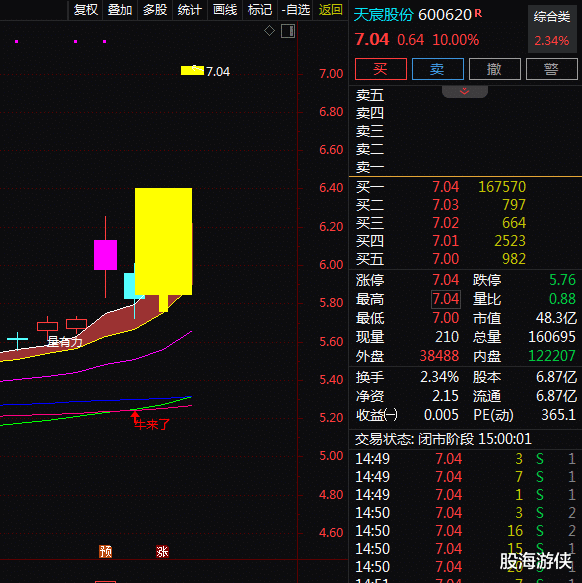The image size is (582, 583).
Task: Click the 量有力 chart annotation
Action: pyautogui.click(x=65, y=342)
